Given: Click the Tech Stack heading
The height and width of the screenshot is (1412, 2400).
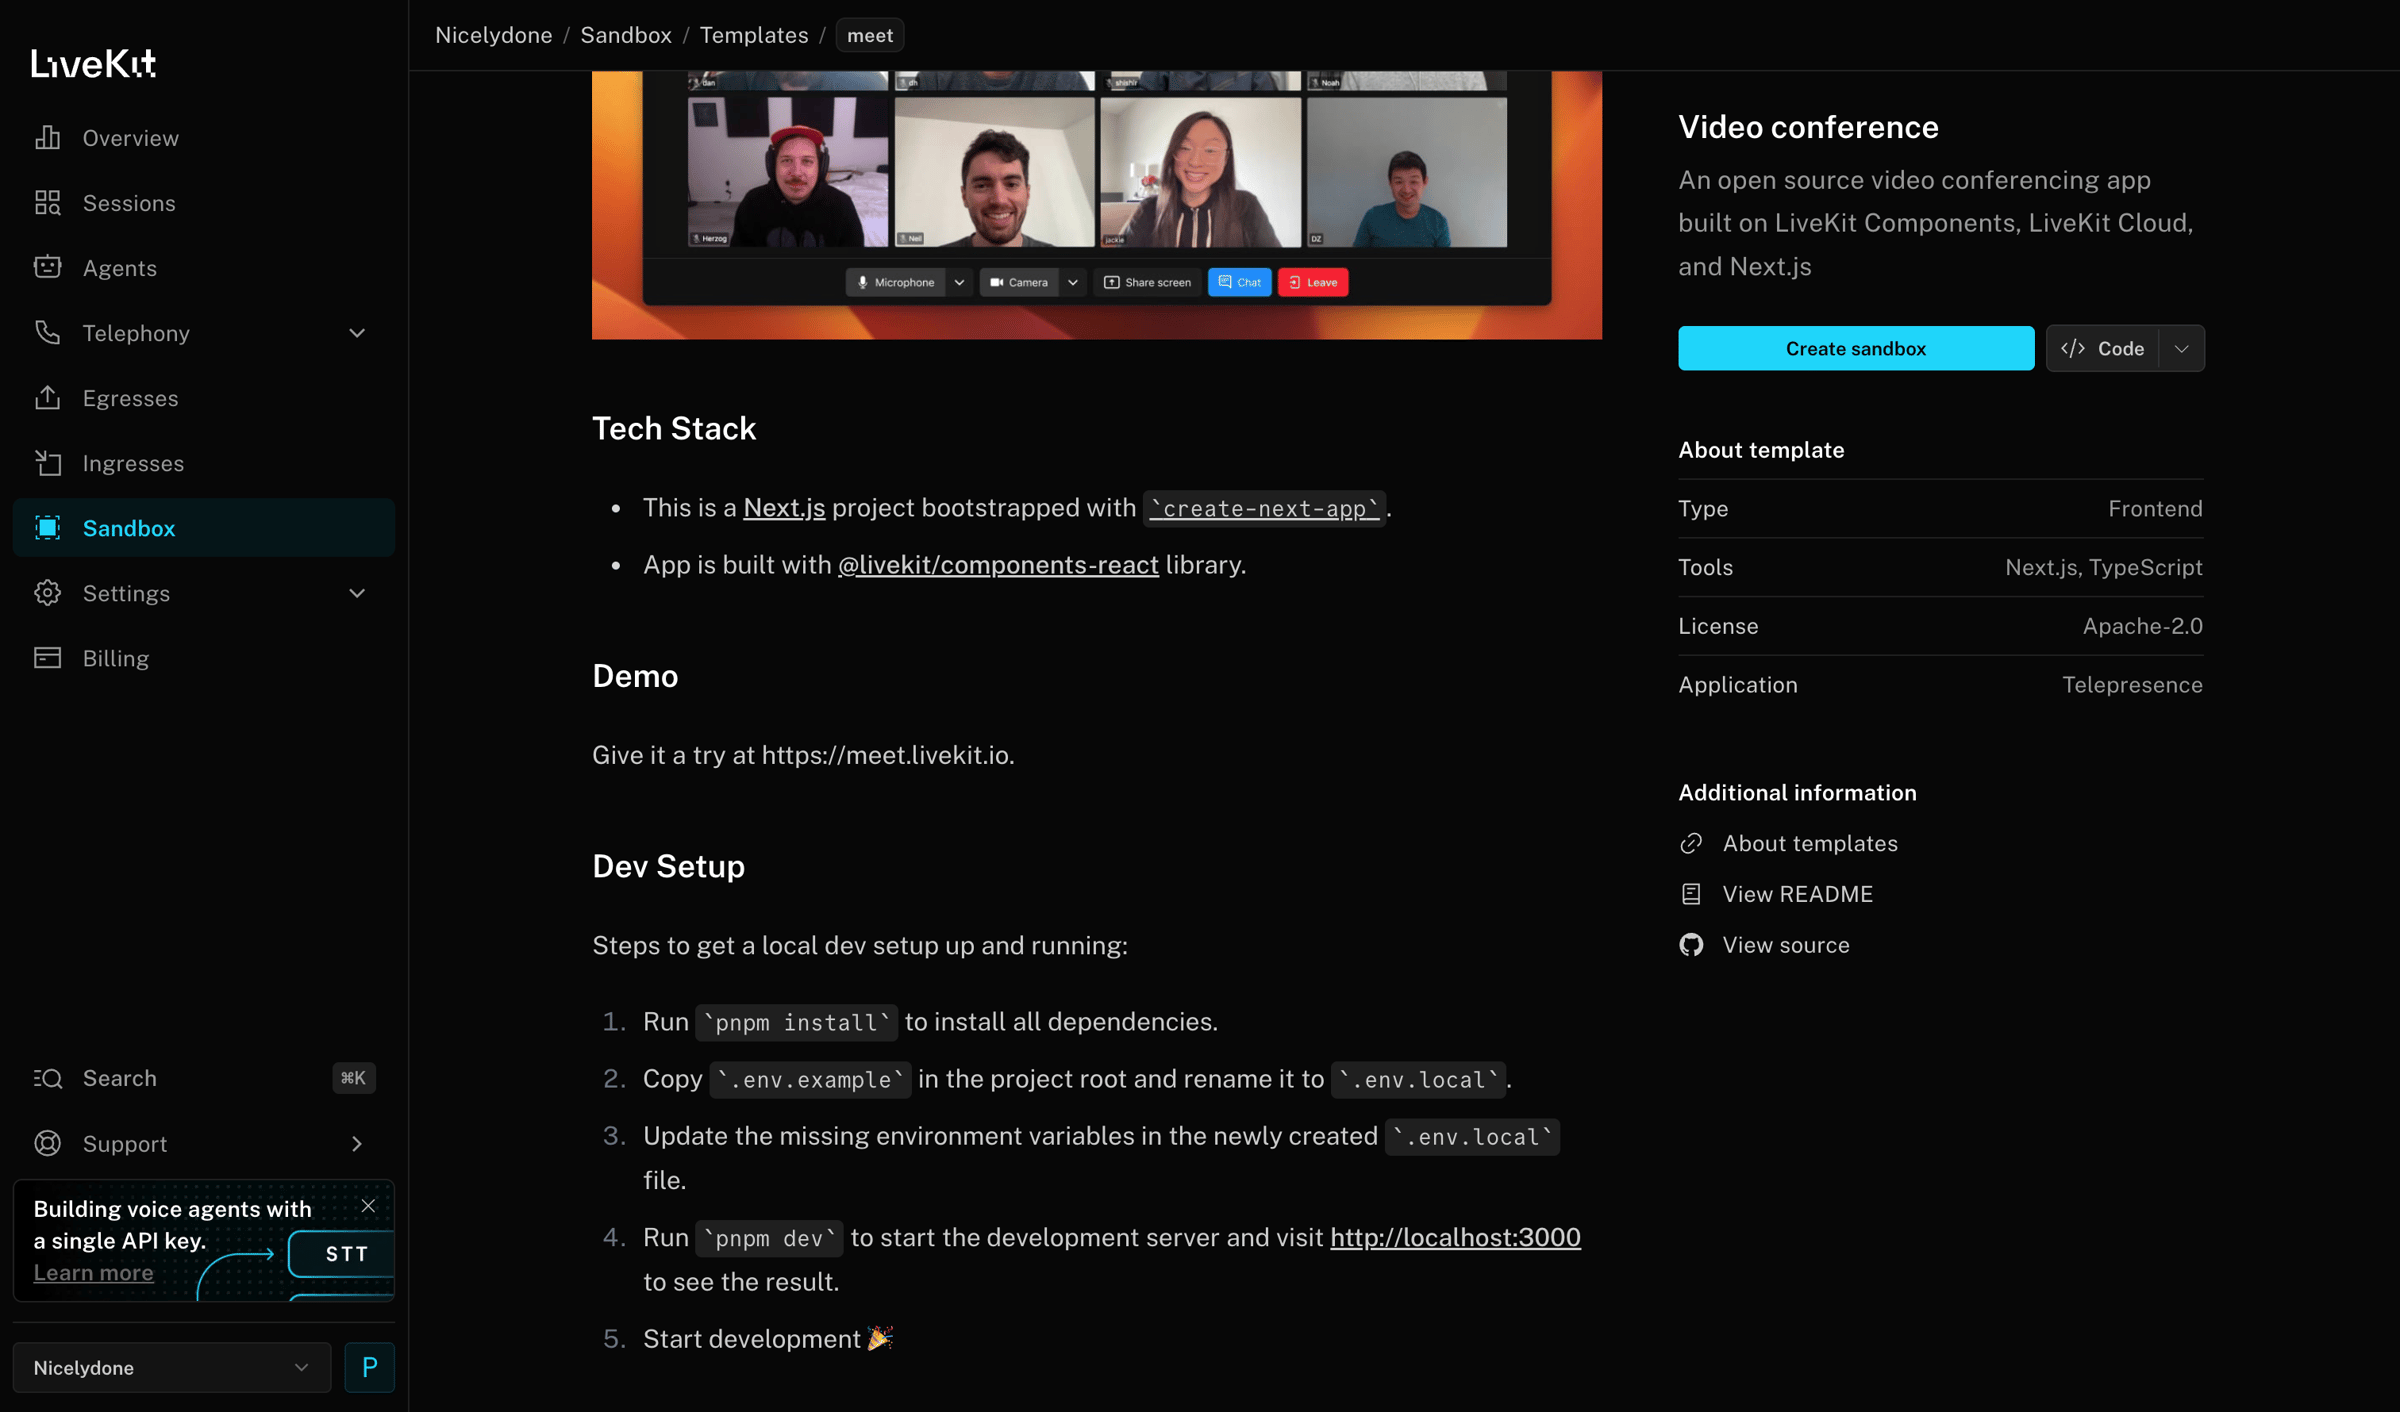Looking at the screenshot, I should [674, 428].
